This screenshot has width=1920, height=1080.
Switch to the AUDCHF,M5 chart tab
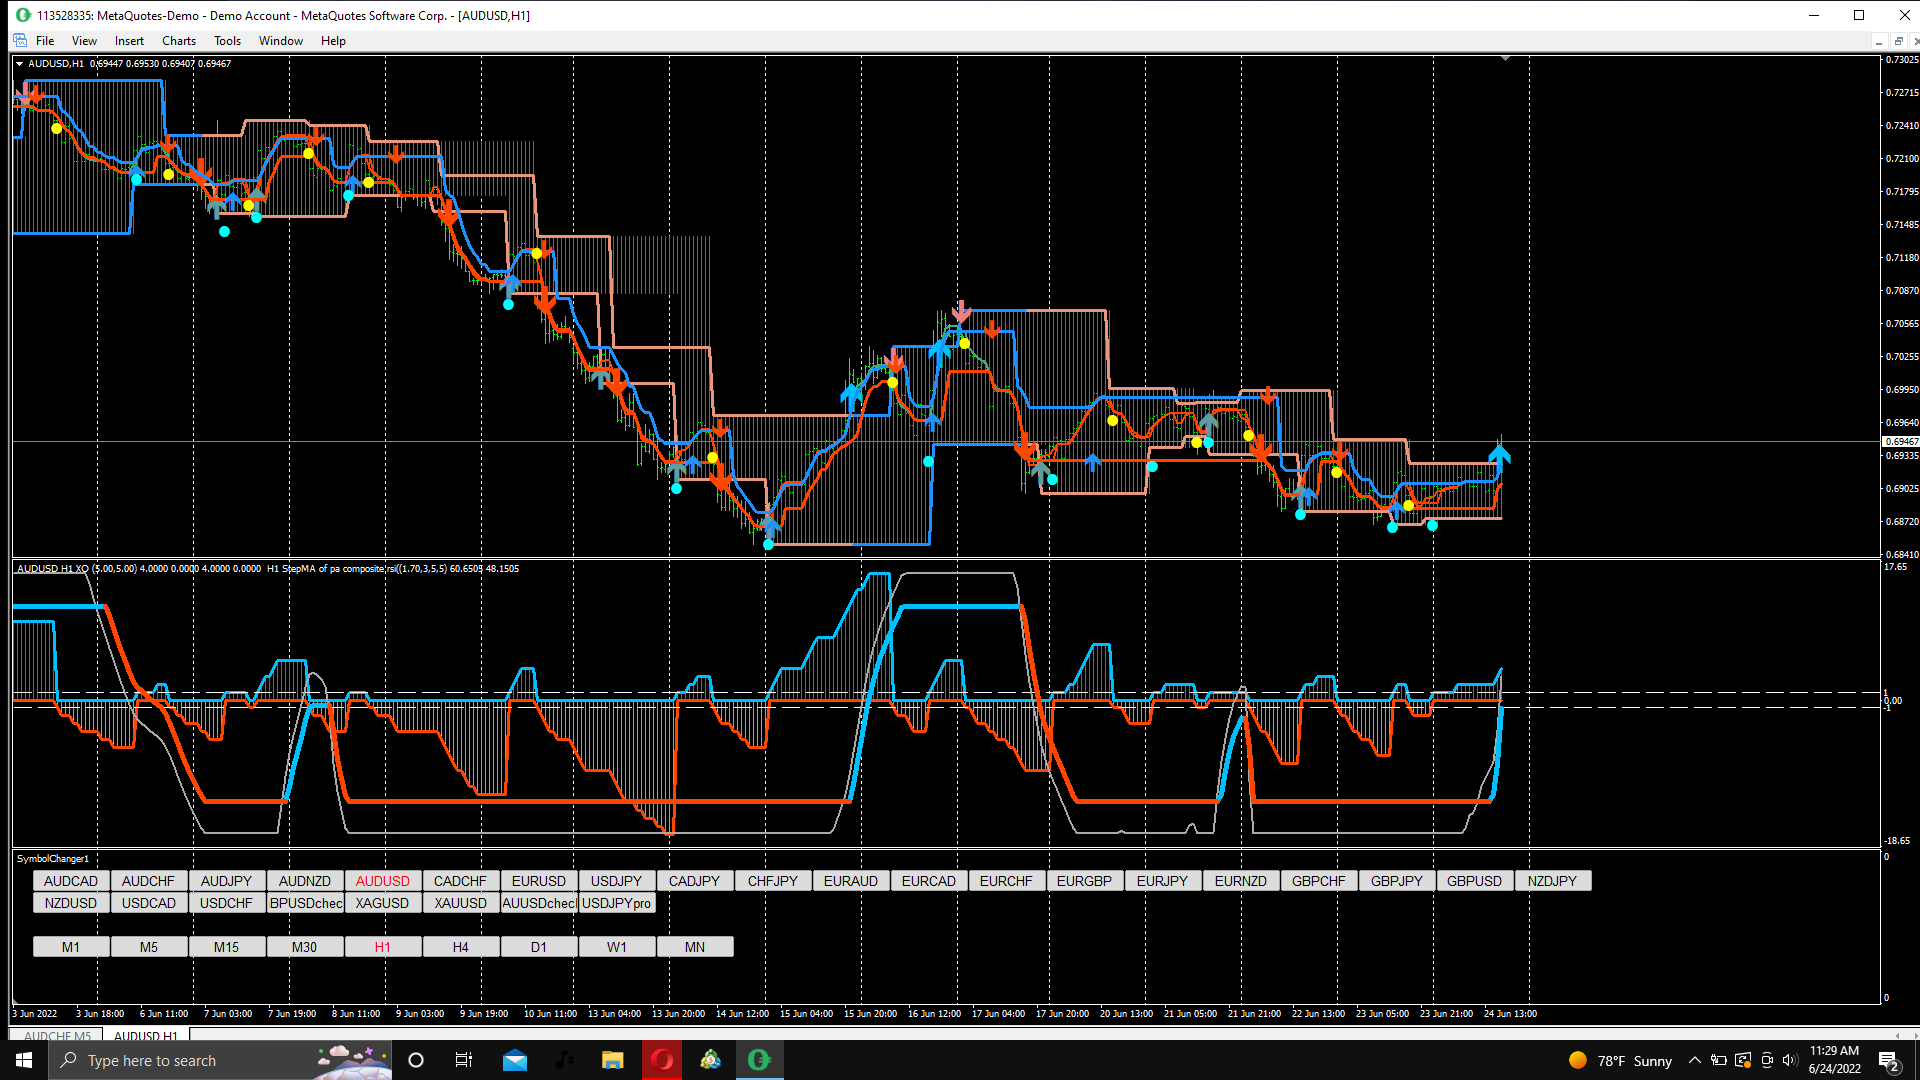57,1035
